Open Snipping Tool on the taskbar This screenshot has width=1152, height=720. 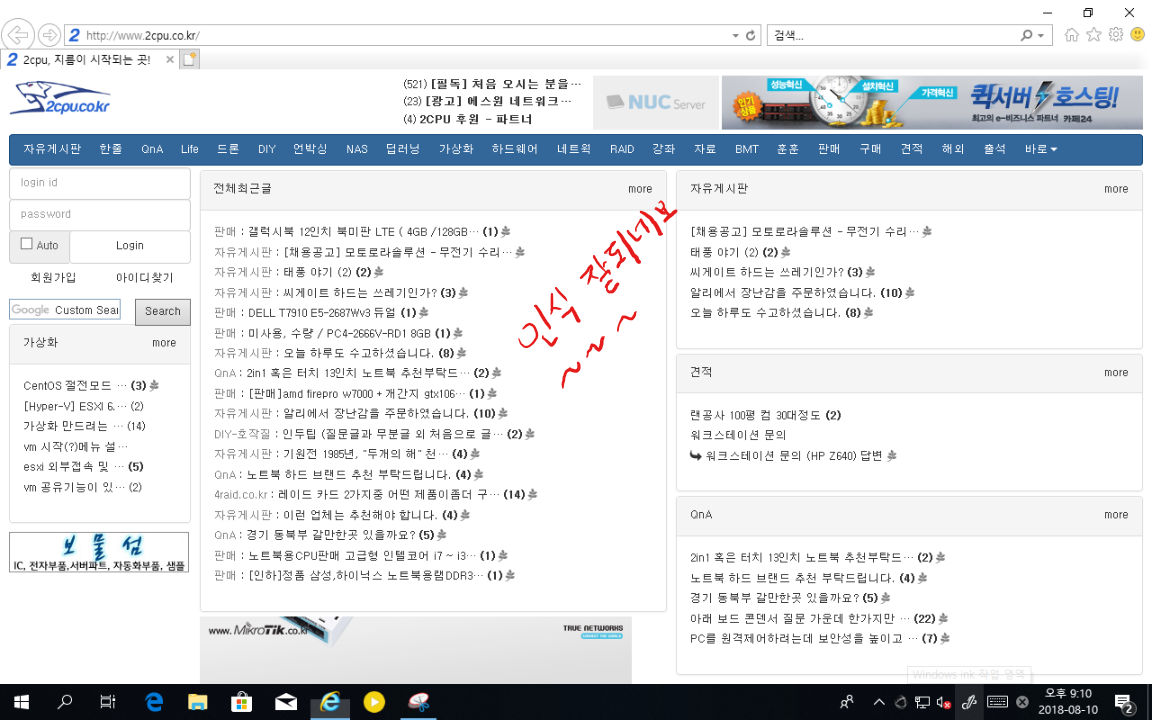point(418,702)
